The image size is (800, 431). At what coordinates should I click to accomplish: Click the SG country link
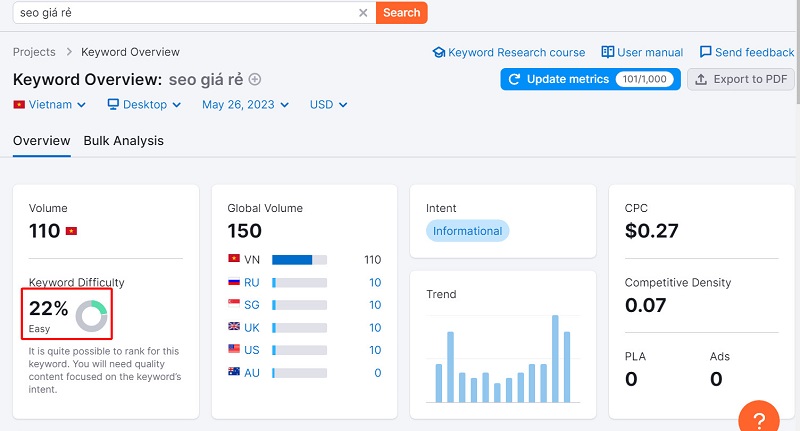point(252,305)
